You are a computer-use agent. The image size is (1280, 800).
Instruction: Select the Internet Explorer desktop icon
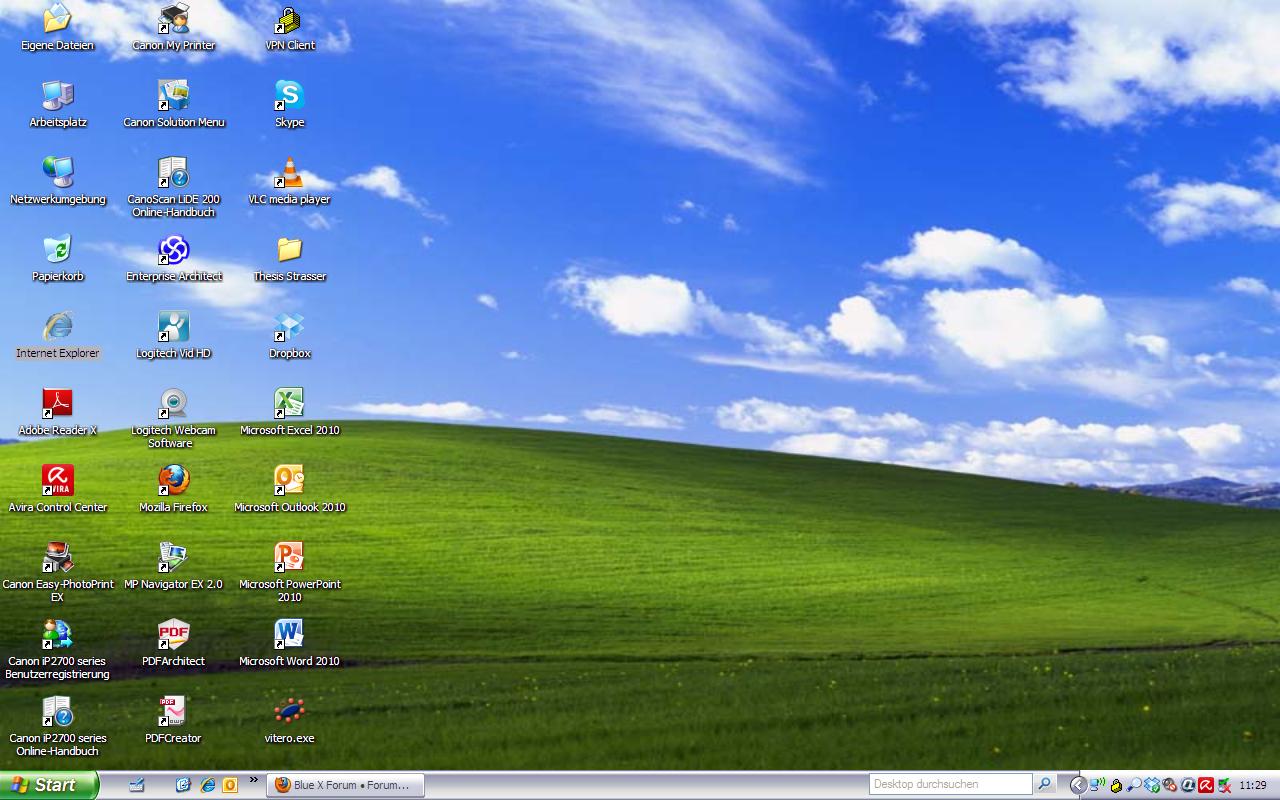click(x=58, y=336)
